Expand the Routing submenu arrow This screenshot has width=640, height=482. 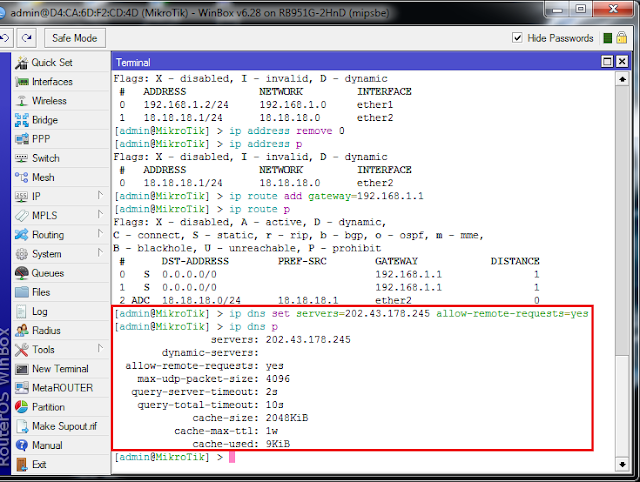click(100, 233)
